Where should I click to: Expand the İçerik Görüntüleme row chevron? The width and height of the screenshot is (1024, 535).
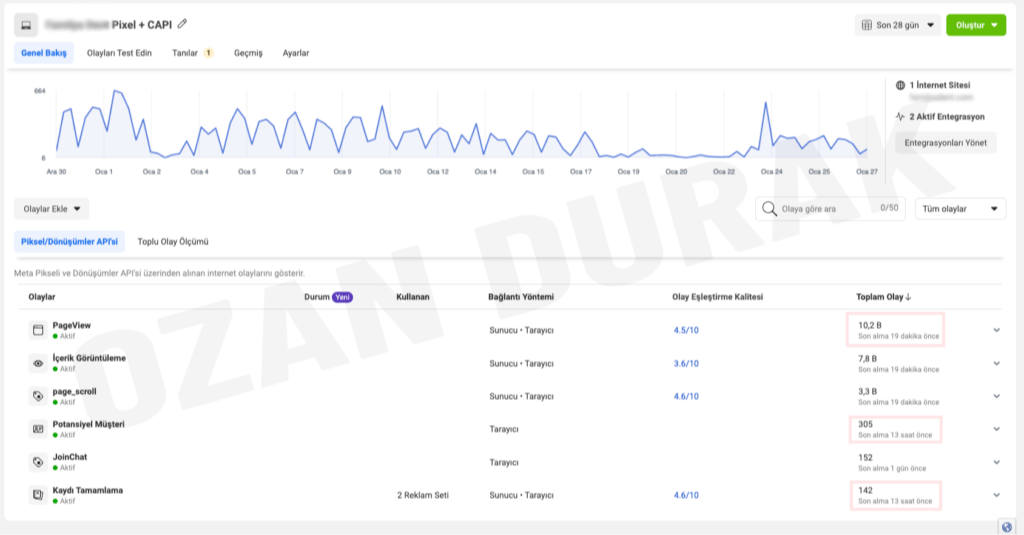pos(997,363)
